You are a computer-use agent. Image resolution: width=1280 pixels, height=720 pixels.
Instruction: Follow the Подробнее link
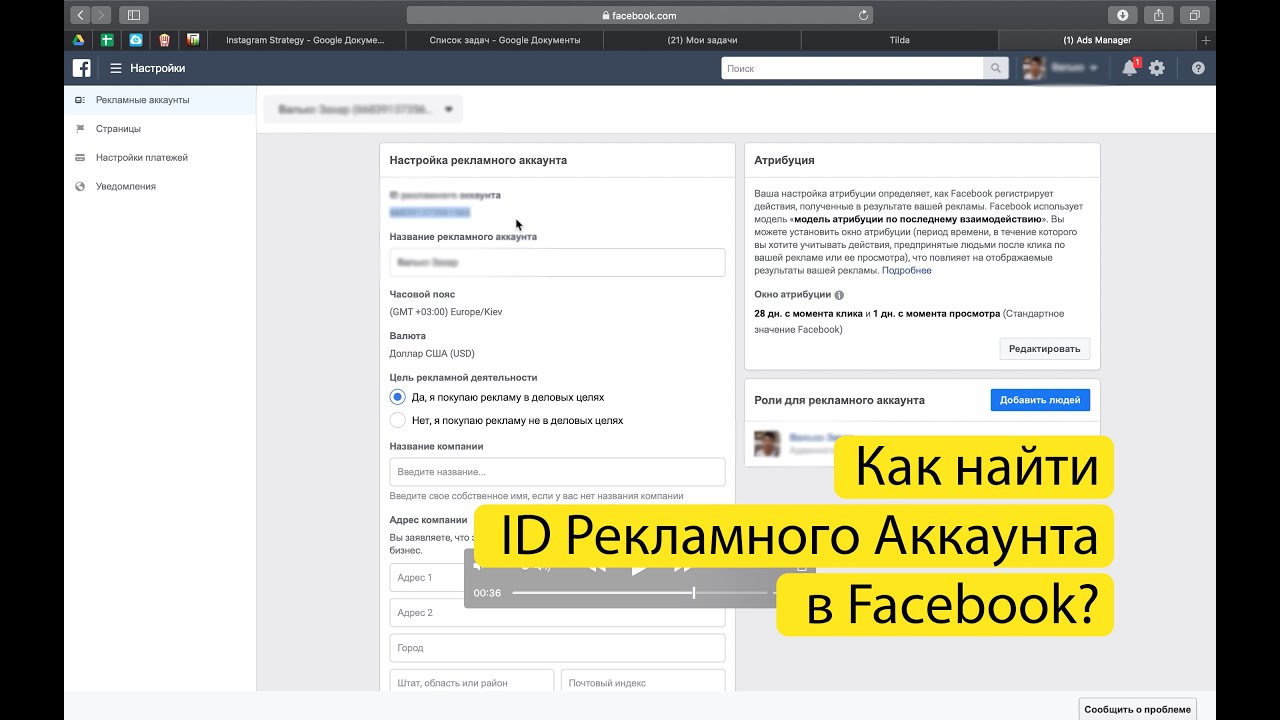[906, 271]
